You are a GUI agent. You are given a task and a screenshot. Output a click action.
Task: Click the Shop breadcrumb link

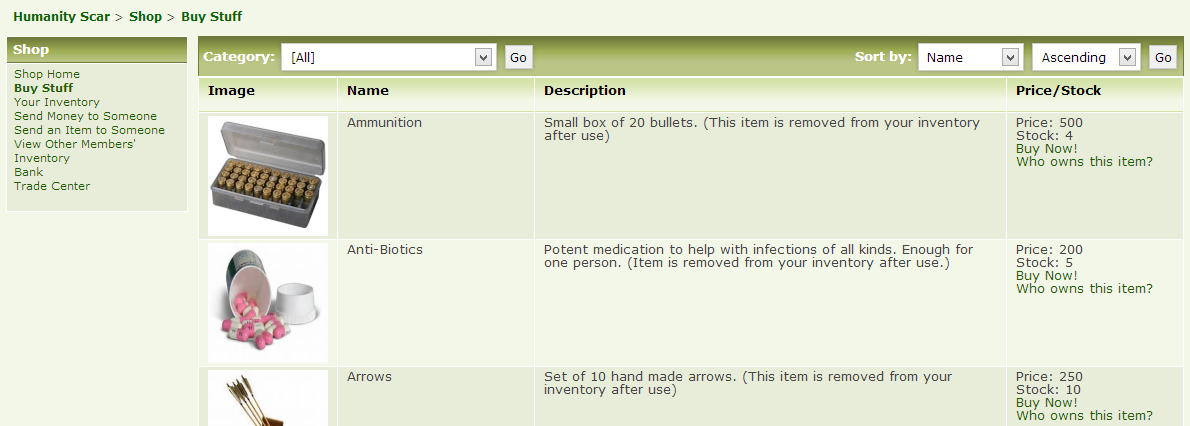145,17
